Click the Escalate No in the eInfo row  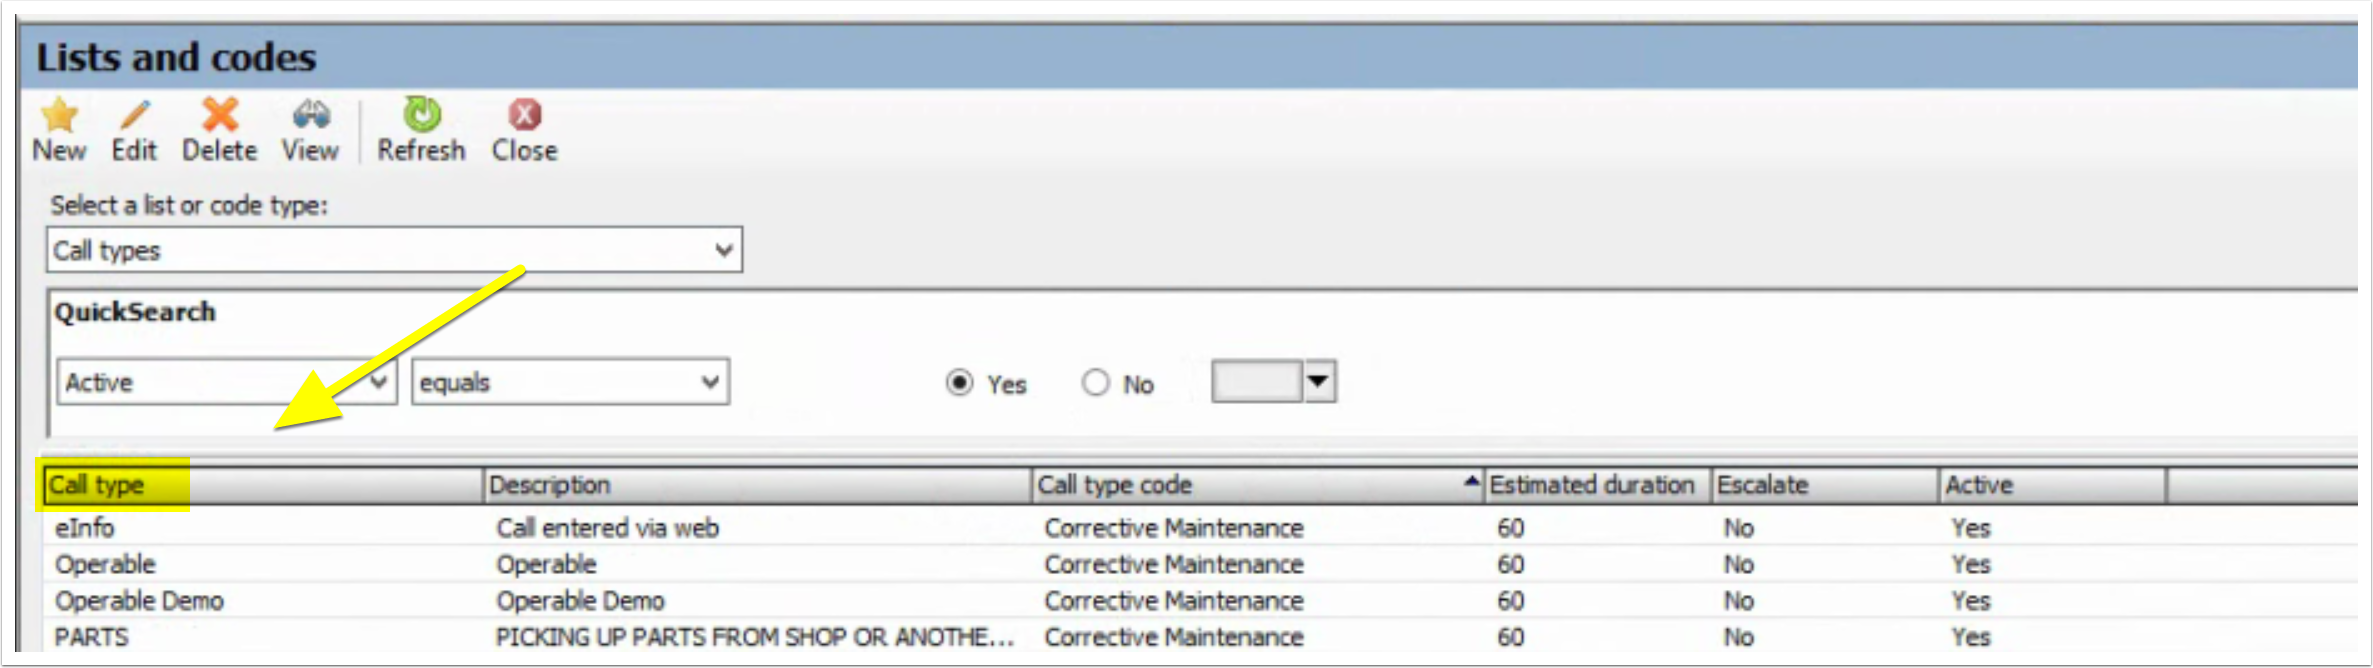(x=1739, y=528)
